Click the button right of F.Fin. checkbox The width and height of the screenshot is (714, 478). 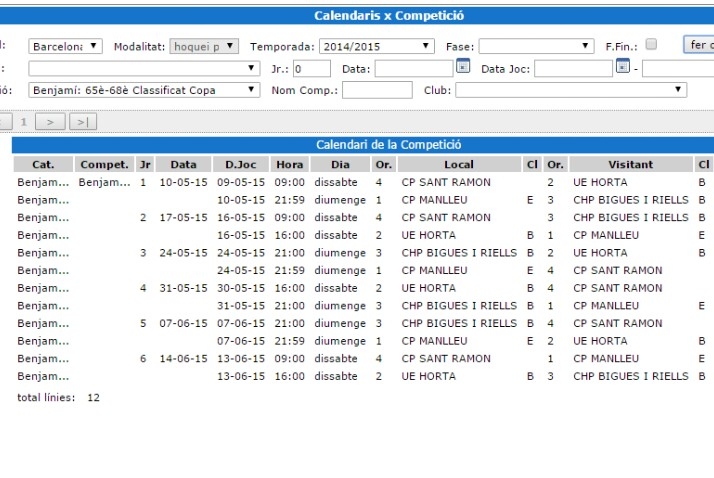click(x=698, y=45)
